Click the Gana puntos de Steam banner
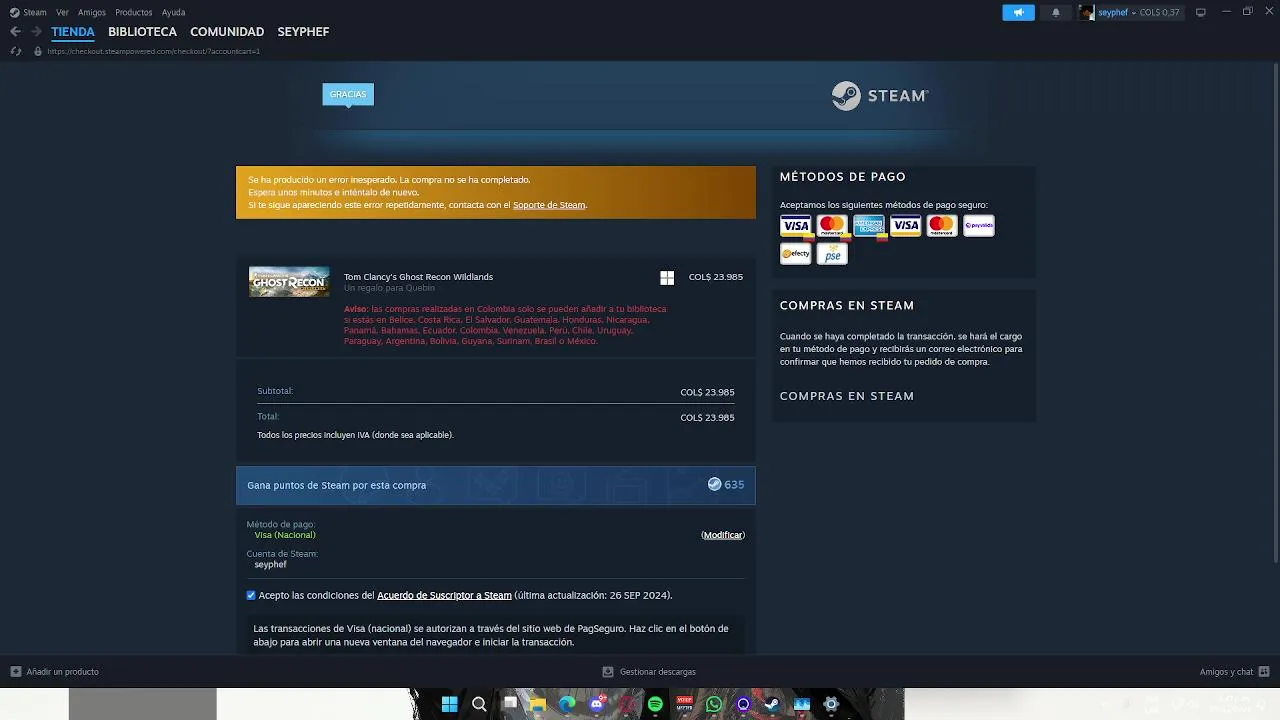 click(496, 485)
